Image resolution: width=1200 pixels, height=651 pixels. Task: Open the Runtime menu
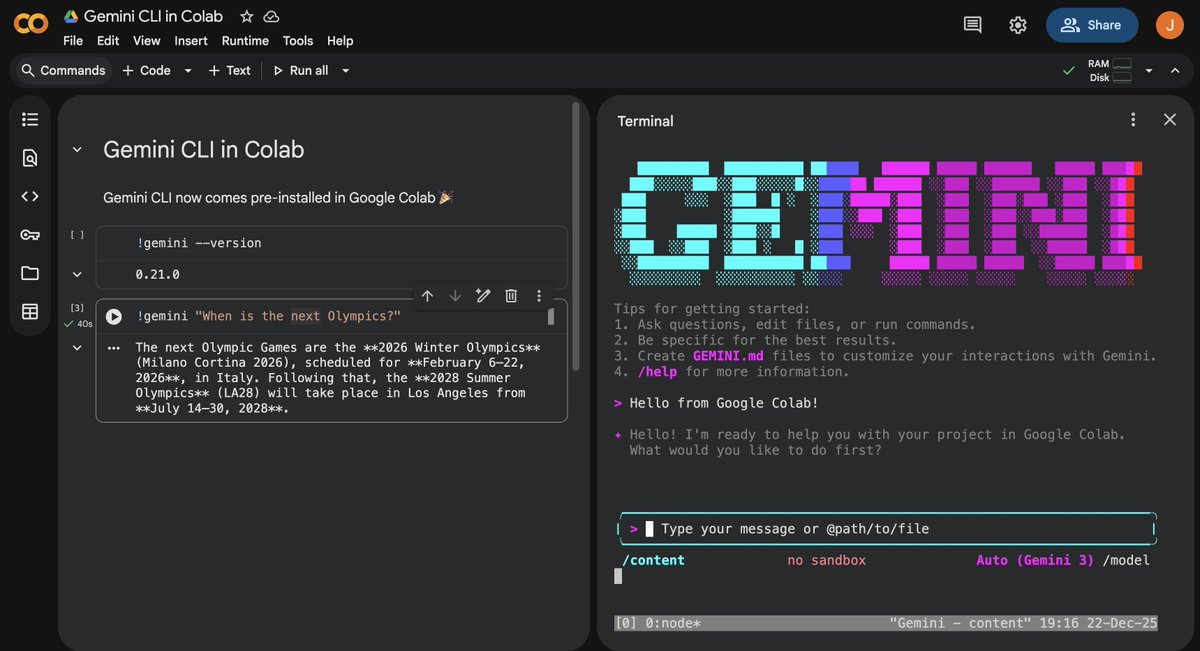[245, 41]
